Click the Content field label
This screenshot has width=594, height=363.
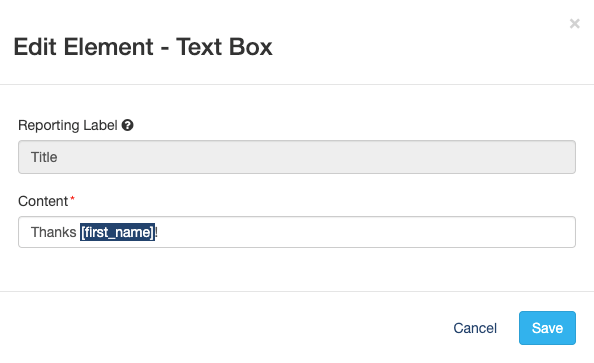tap(43, 201)
